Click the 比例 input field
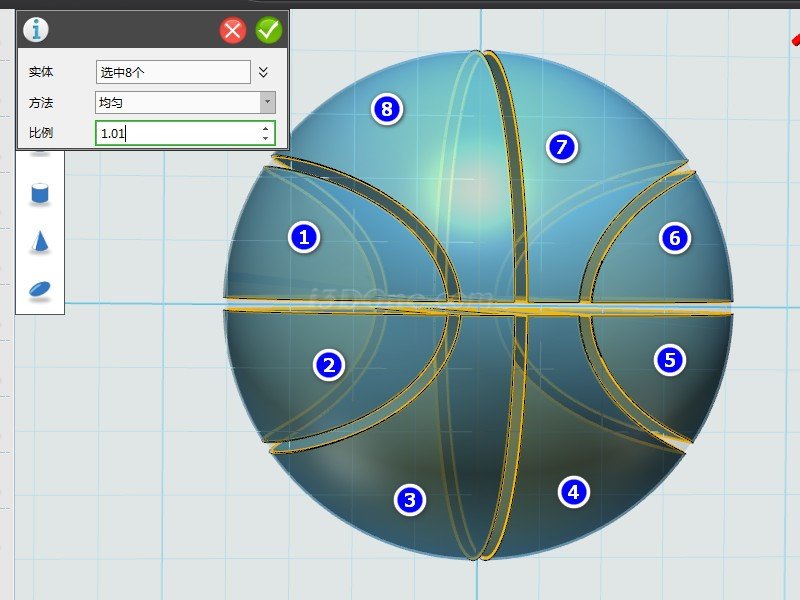800x600 pixels. pyautogui.click(x=177, y=133)
